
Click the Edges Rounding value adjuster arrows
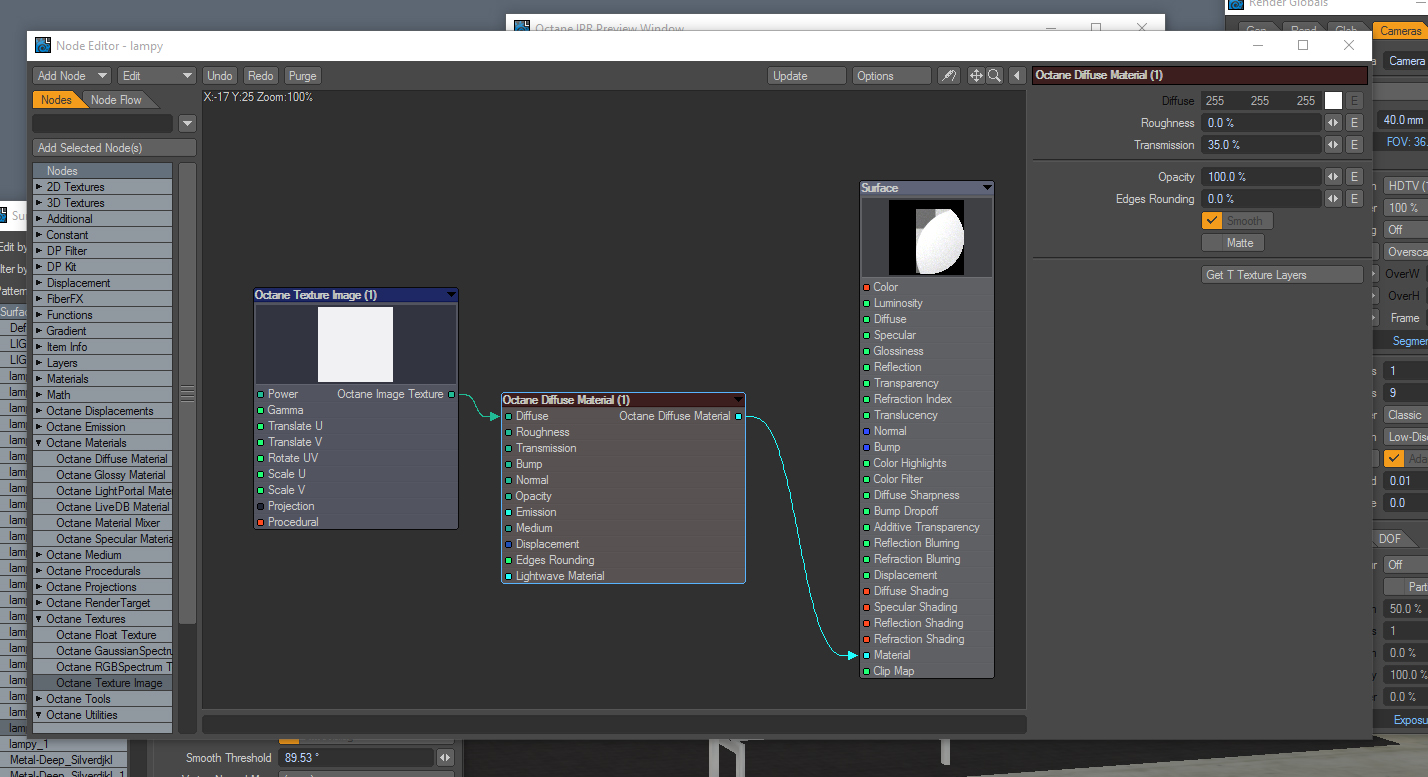point(1333,199)
